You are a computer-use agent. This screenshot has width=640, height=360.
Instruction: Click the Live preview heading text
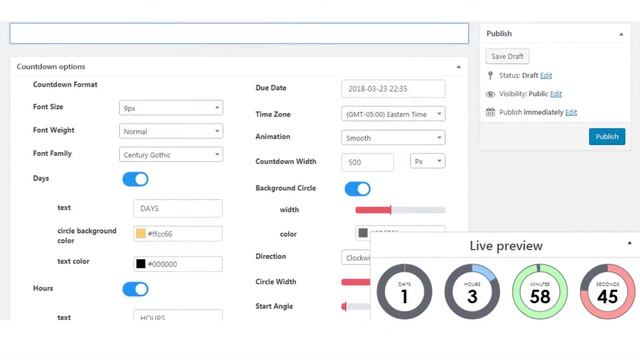[506, 246]
